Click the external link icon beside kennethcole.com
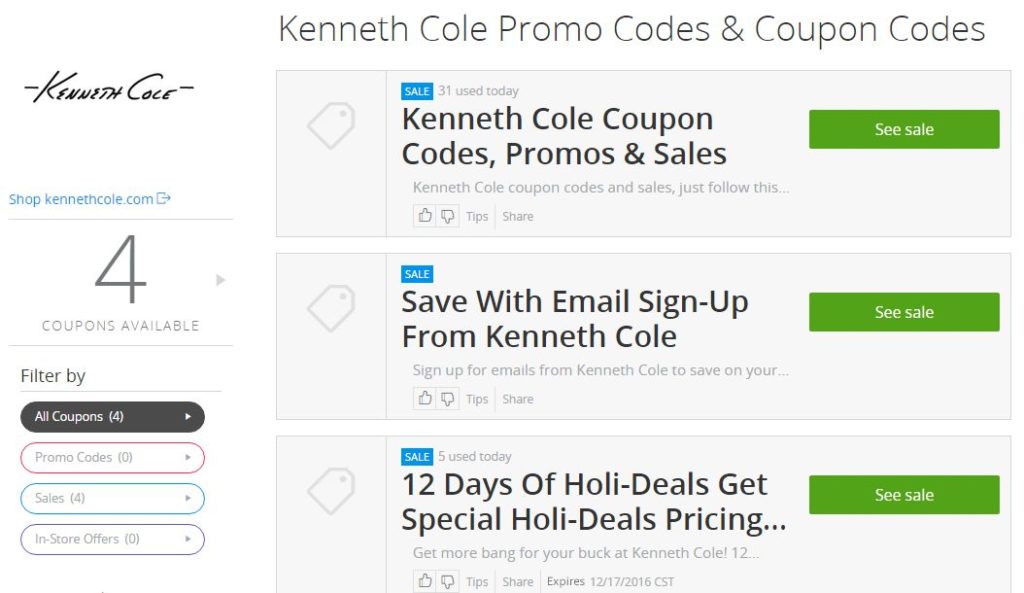 tap(164, 198)
